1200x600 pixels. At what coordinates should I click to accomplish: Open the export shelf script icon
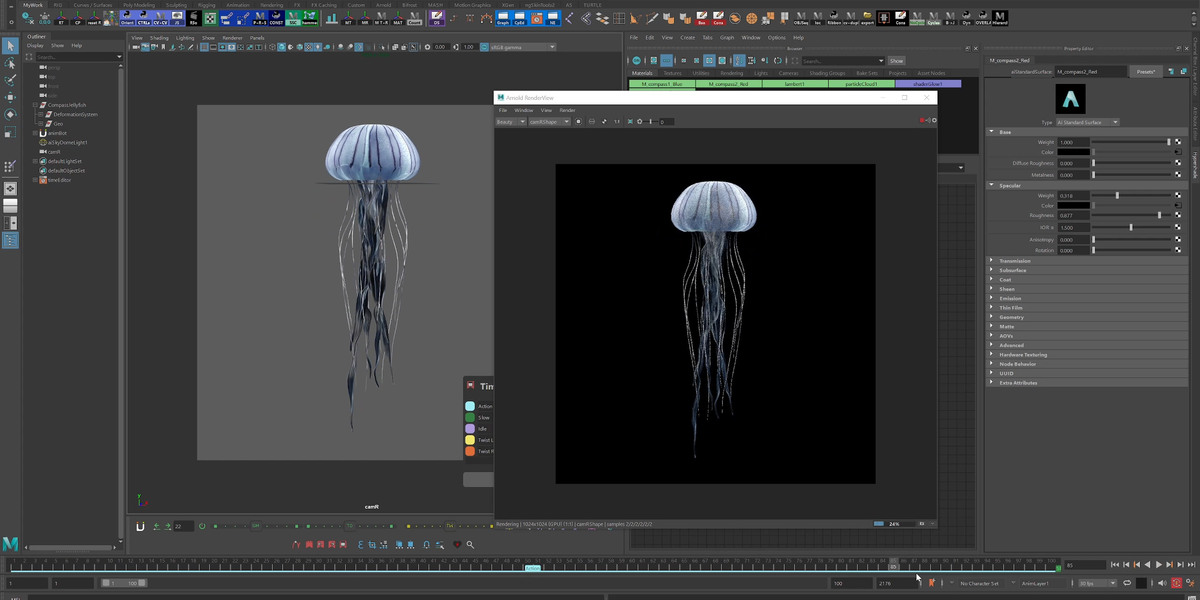(x=865, y=18)
